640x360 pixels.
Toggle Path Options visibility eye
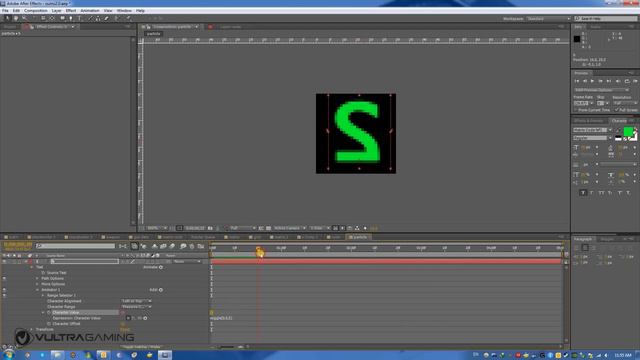(4, 278)
